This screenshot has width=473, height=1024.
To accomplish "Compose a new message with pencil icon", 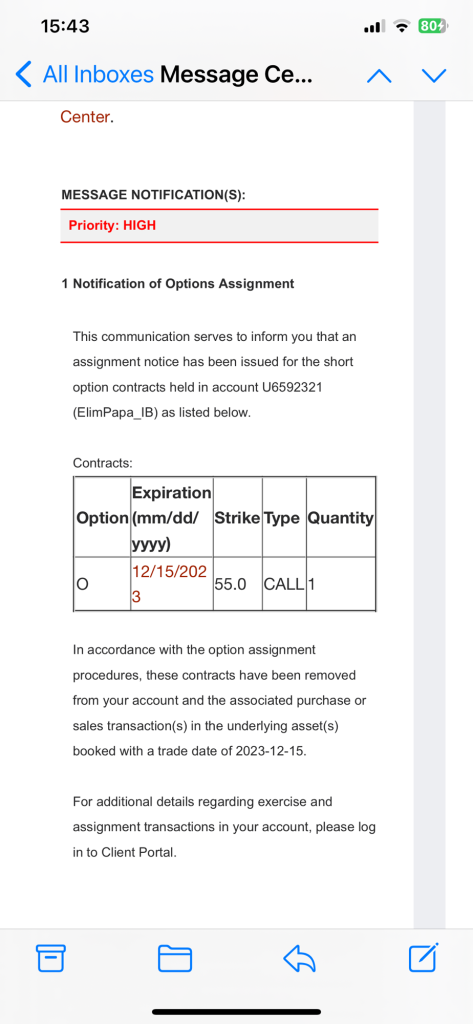I will pos(423,957).
